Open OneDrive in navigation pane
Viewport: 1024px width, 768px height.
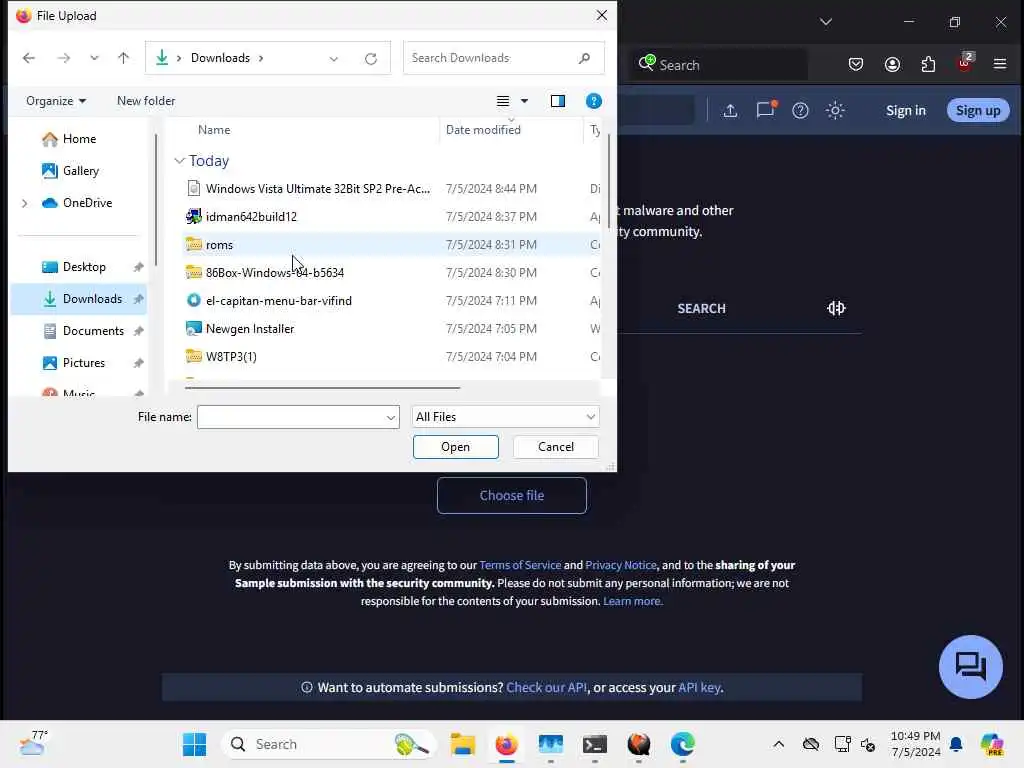tap(76, 202)
